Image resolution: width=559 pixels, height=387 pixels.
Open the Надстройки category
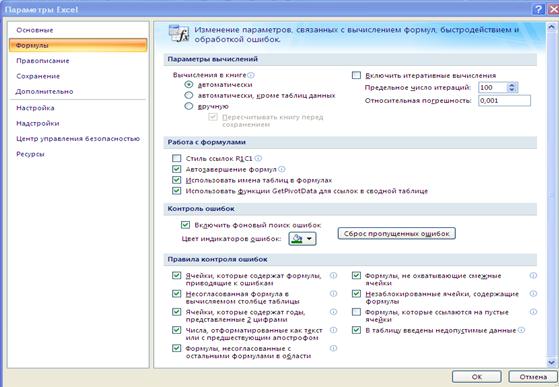coord(38,123)
